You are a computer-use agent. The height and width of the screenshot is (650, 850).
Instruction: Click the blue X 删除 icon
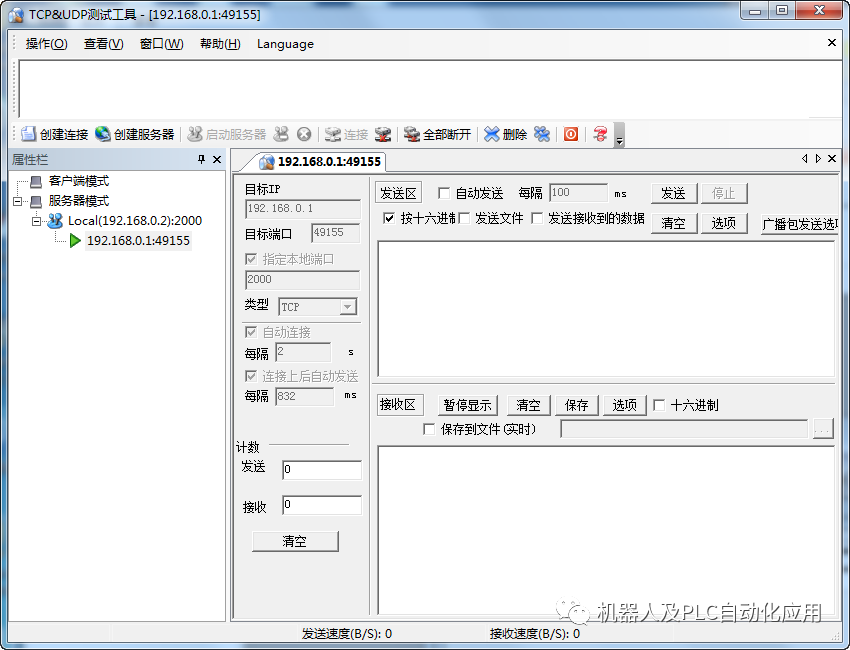pos(492,134)
